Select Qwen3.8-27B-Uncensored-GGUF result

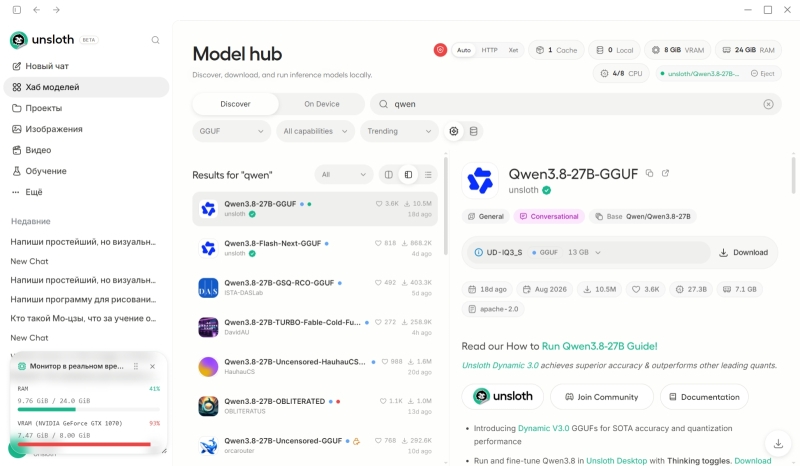tap(315, 445)
